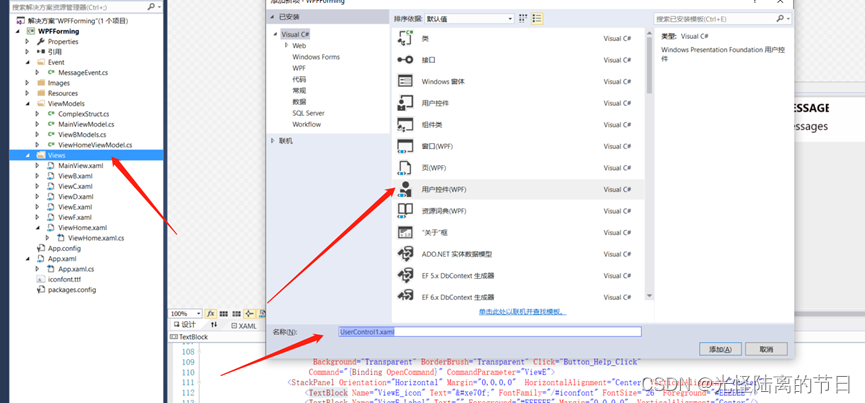Click the search magnifier in template search box
This screenshot has height=403, width=865.
coord(779,18)
